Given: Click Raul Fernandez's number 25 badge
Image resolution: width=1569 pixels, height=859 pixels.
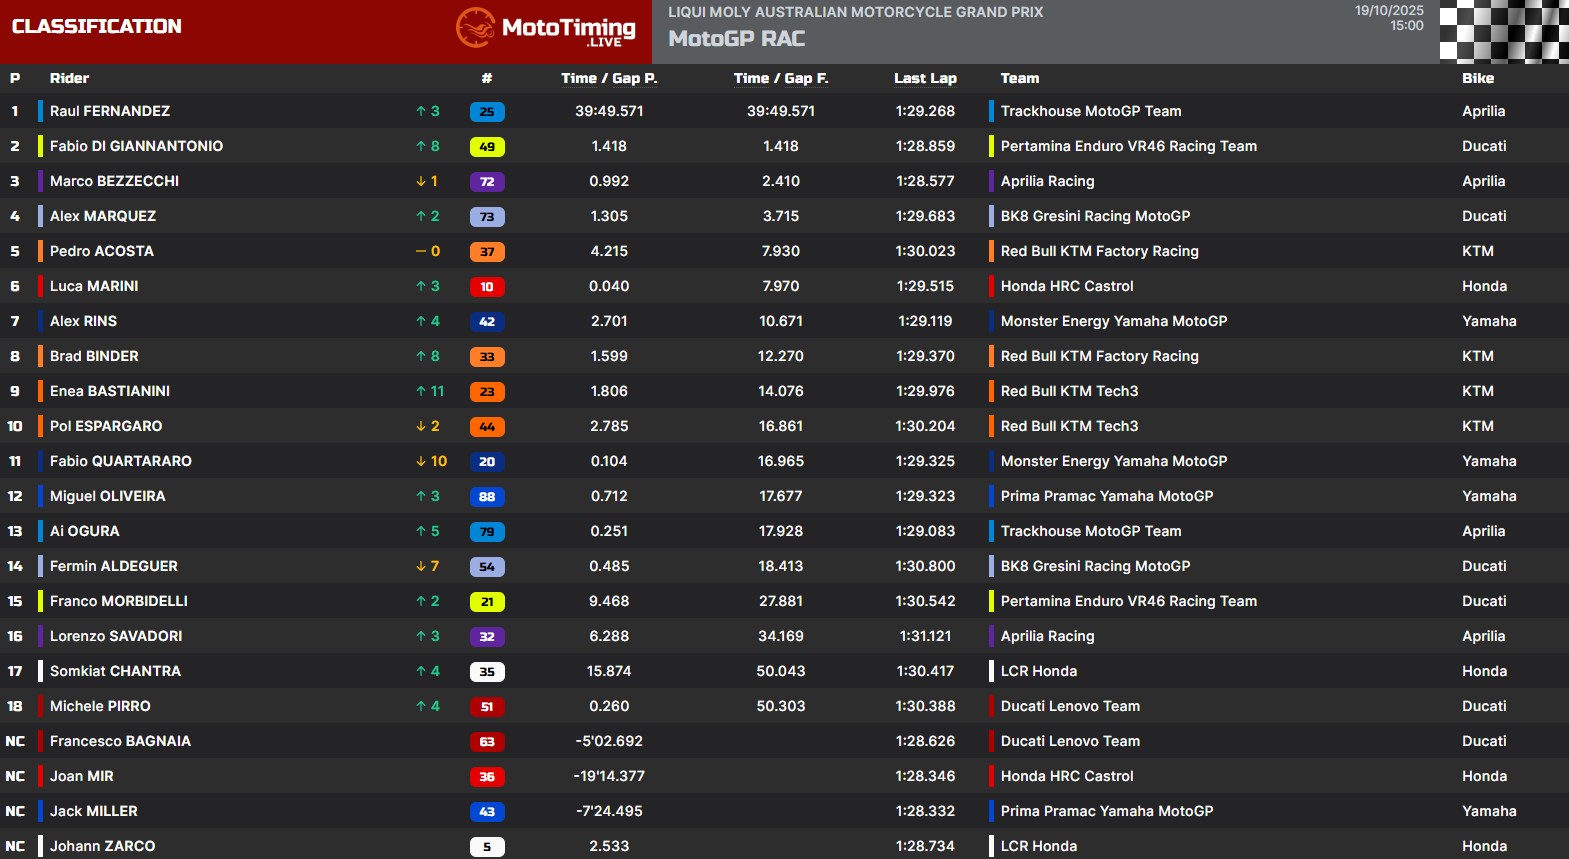Looking at the screenshot, I should click(x=487, y=112).
